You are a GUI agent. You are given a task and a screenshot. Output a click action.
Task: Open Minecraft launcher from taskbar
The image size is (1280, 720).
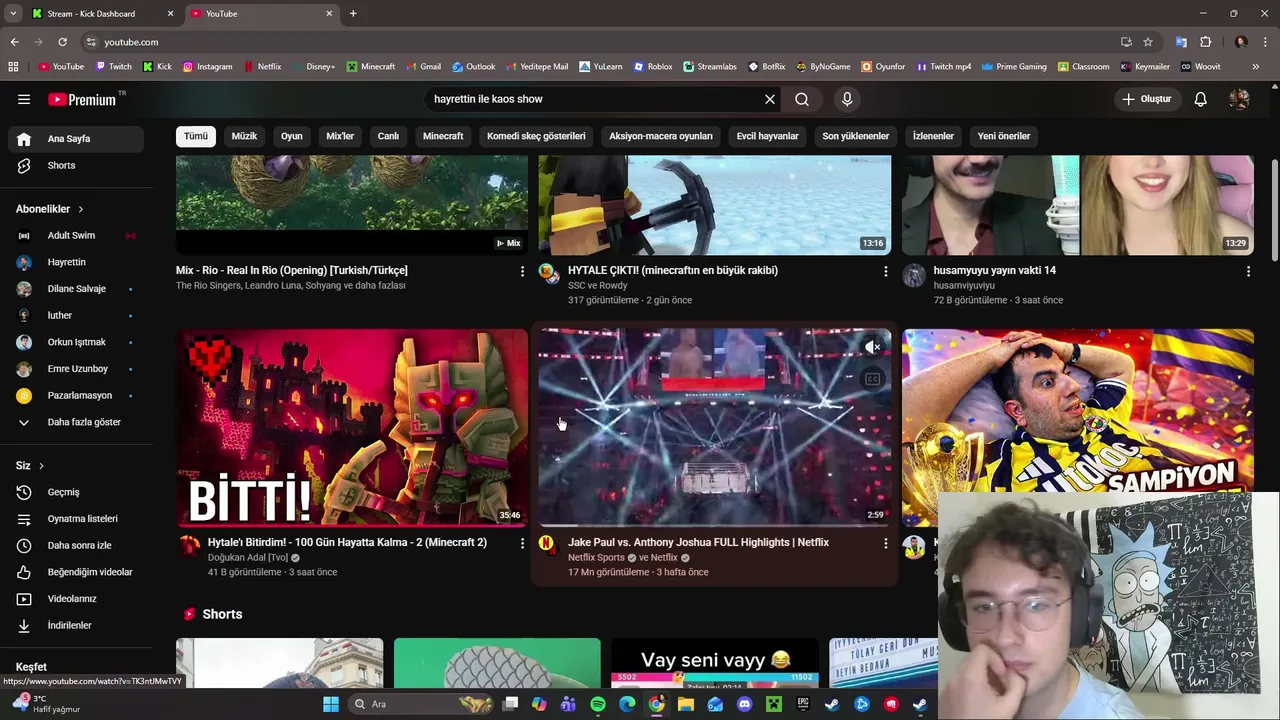pos(773,704)
